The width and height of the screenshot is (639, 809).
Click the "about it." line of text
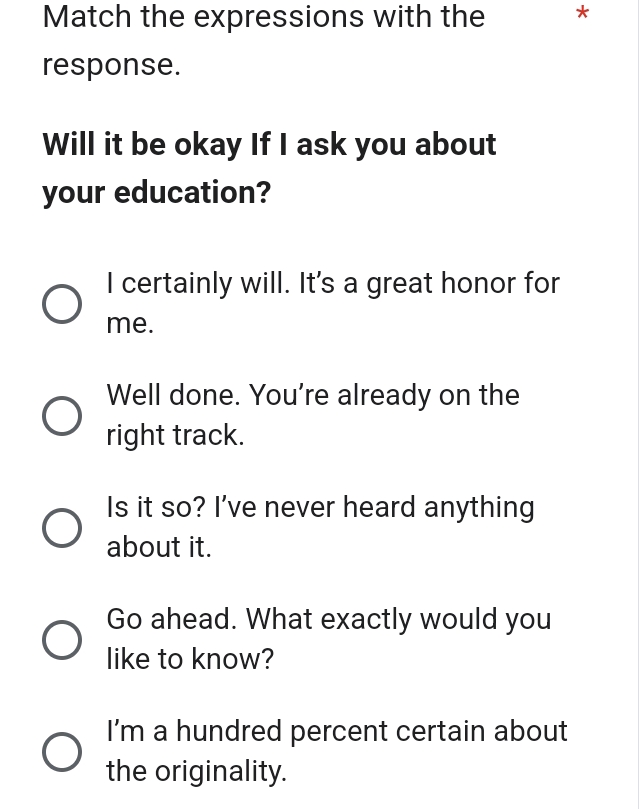[159, 548]
